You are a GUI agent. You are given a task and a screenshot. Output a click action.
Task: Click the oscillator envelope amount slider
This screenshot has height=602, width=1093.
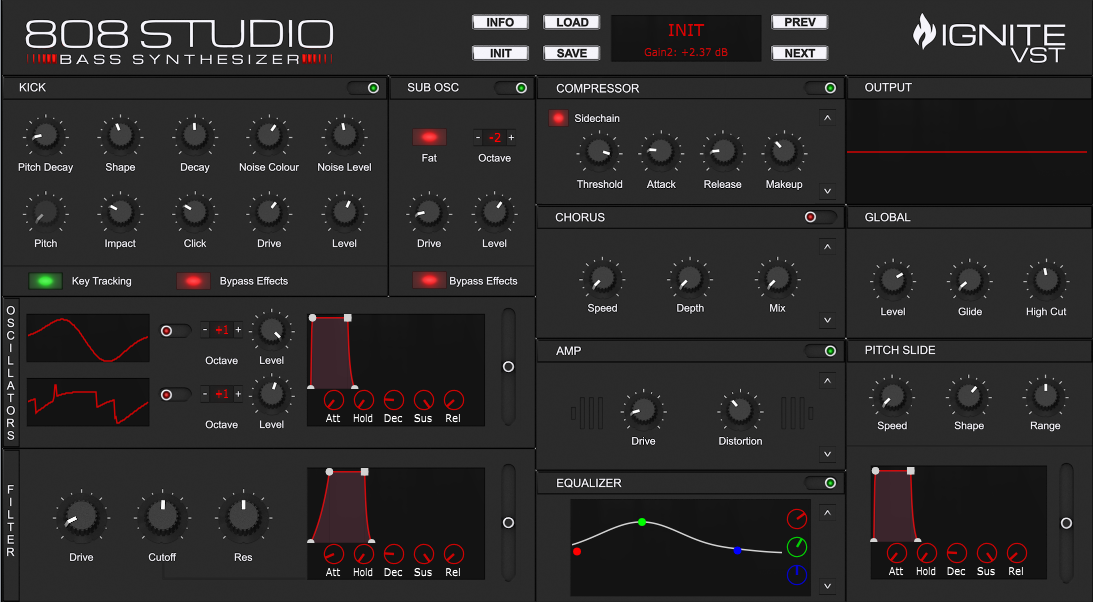tap(508, 366)
